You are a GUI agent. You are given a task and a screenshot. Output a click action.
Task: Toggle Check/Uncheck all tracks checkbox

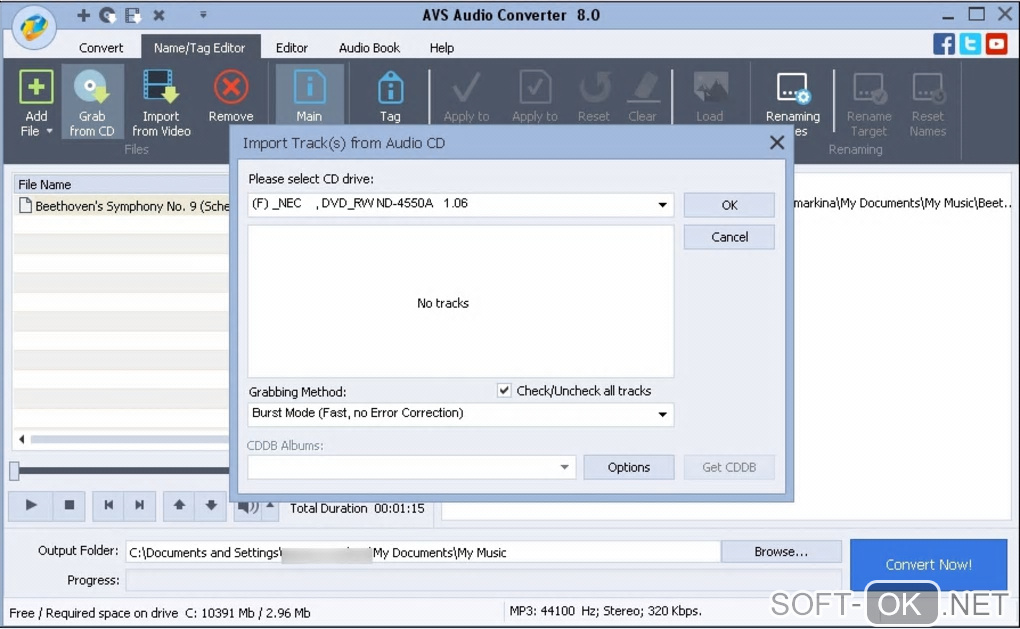point(504,390)
